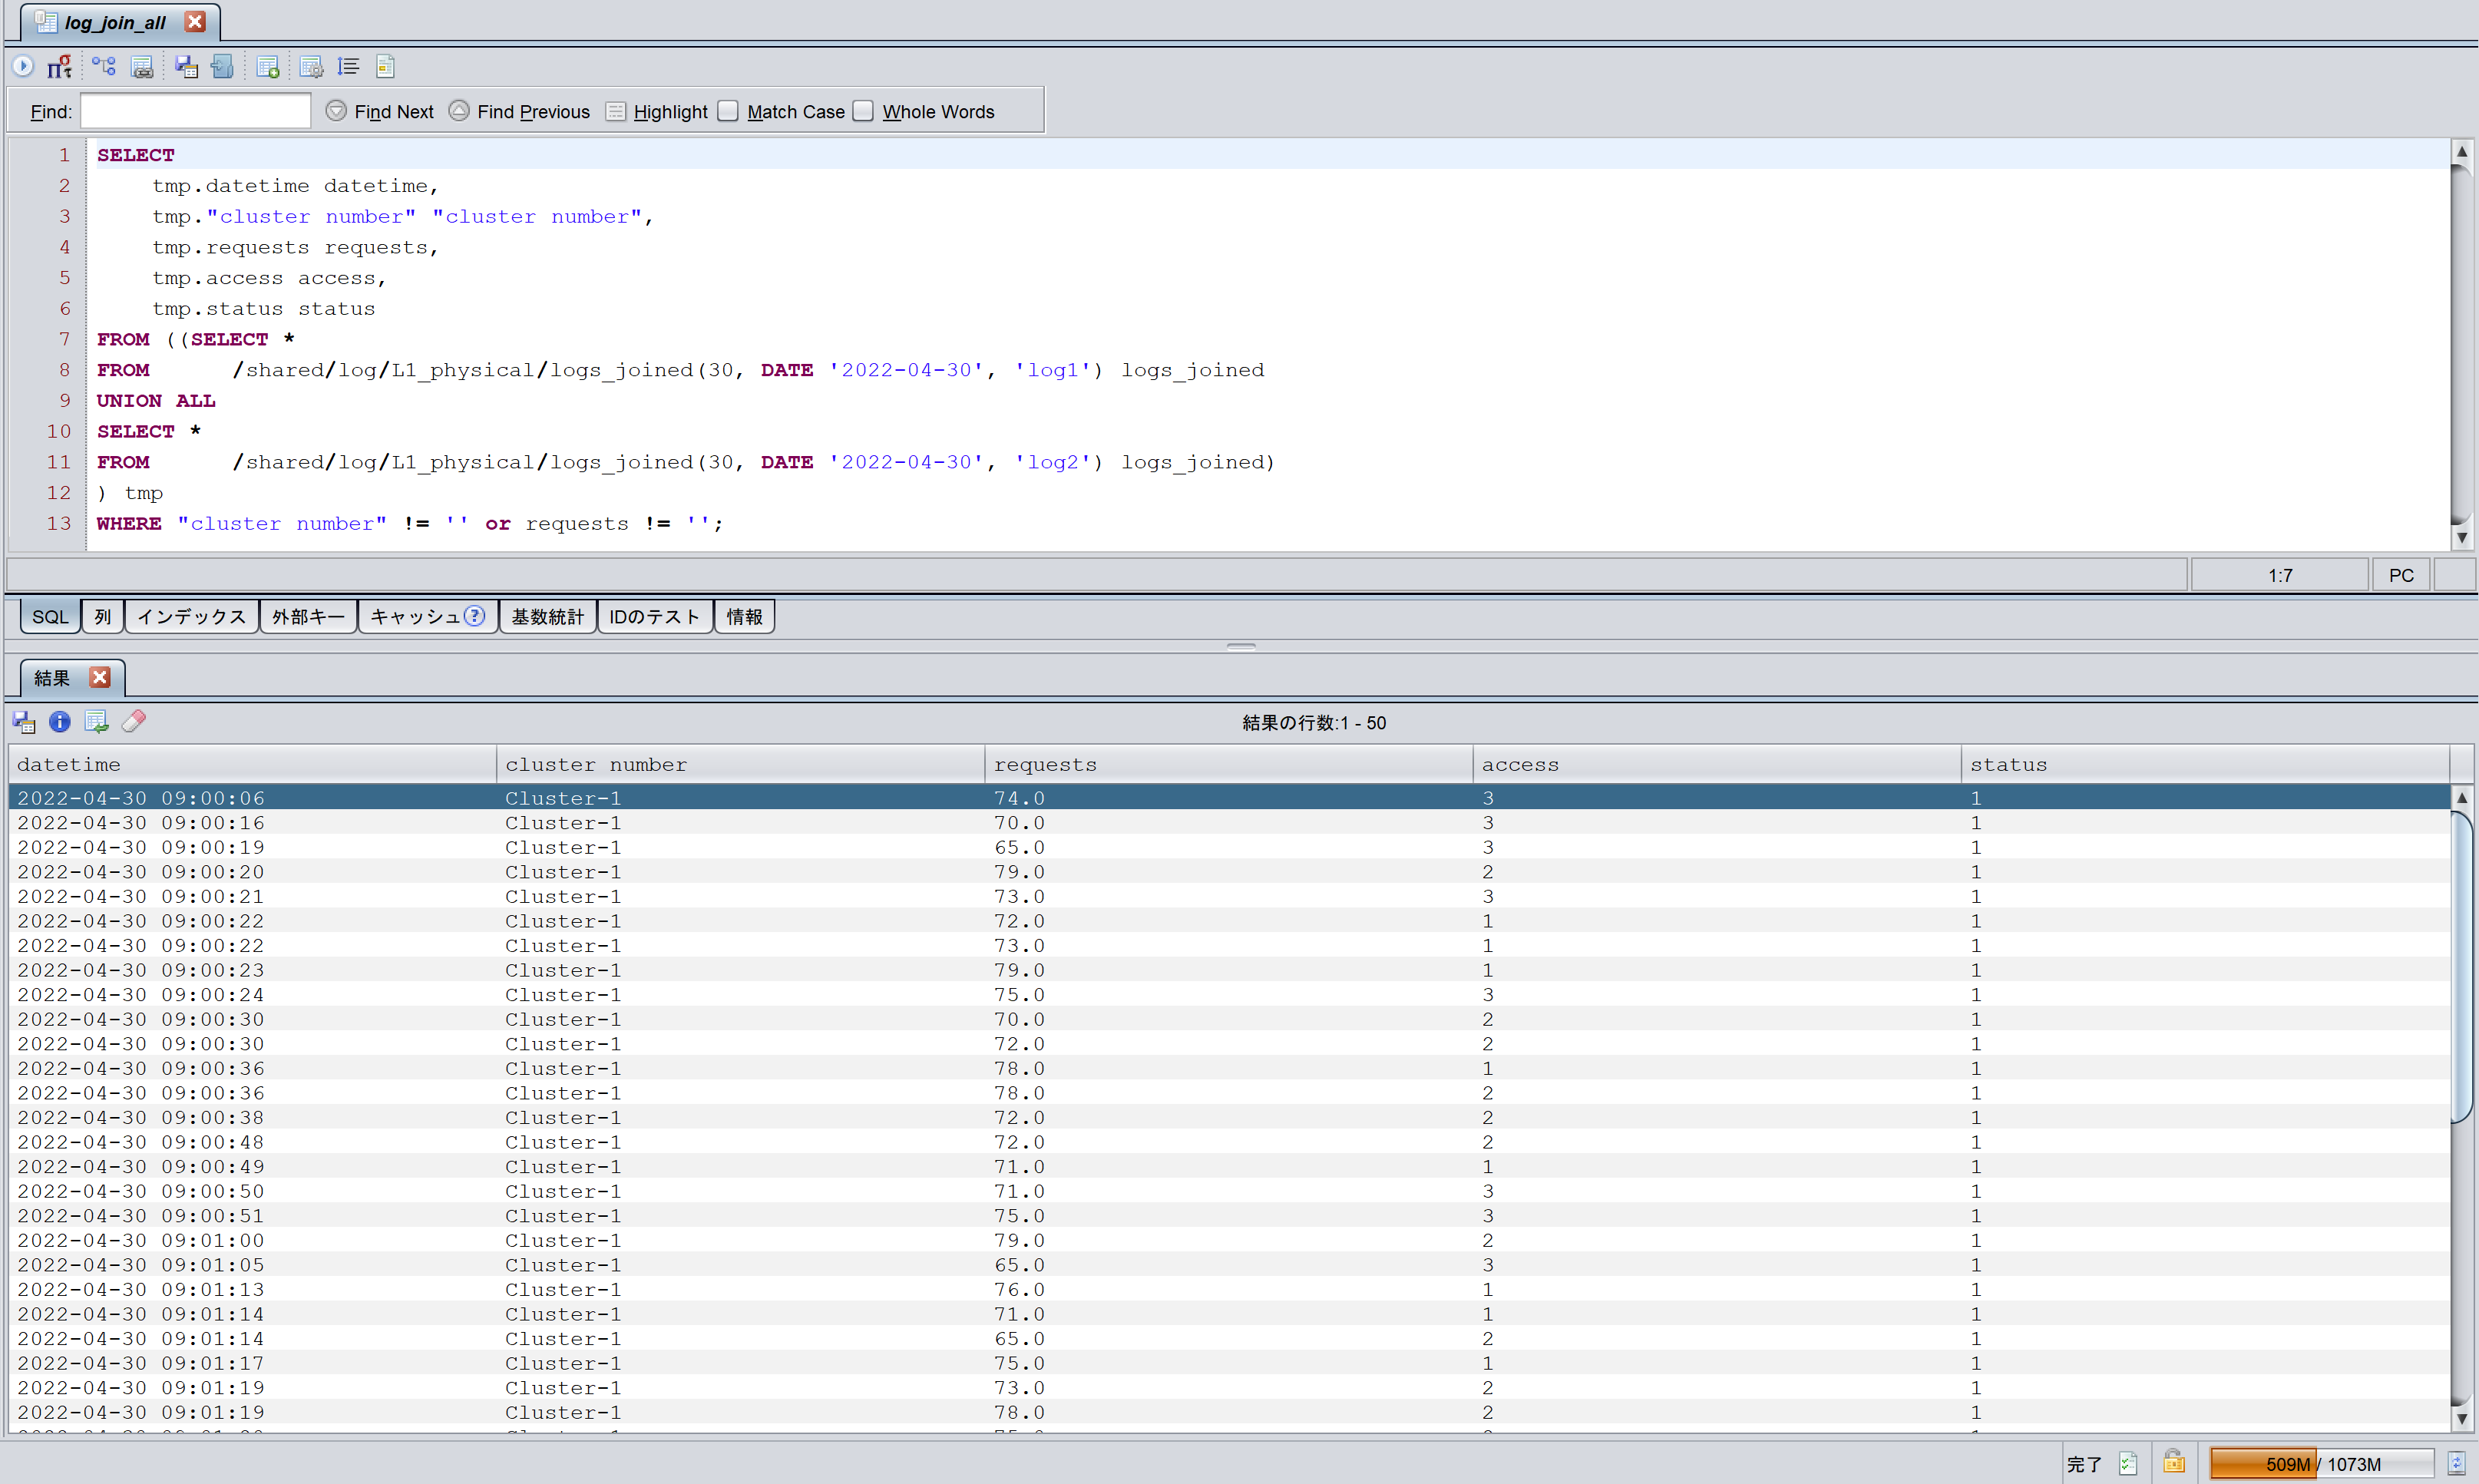Click the results table scrollbar up arrow
2479x1484 pixels.
point(2462,797)
